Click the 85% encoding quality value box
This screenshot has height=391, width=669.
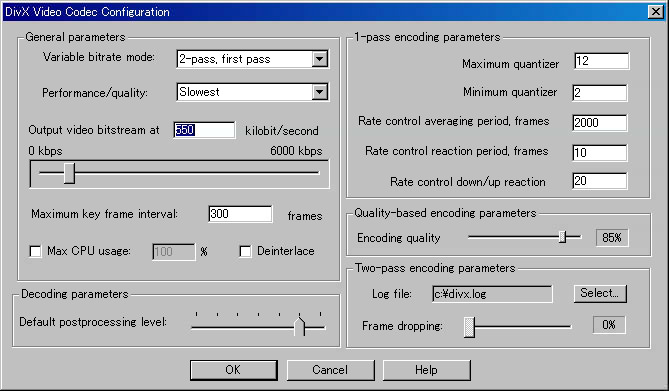pos(612,238)
